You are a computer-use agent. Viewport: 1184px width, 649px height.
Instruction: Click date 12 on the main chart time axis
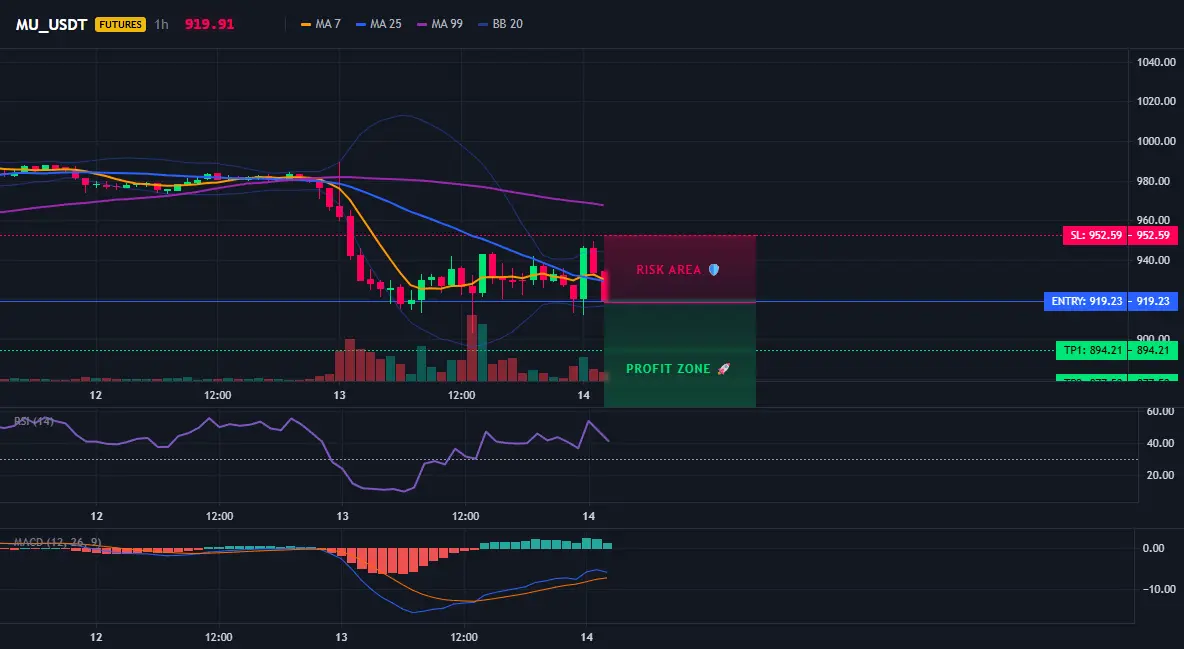click(96, 395)
